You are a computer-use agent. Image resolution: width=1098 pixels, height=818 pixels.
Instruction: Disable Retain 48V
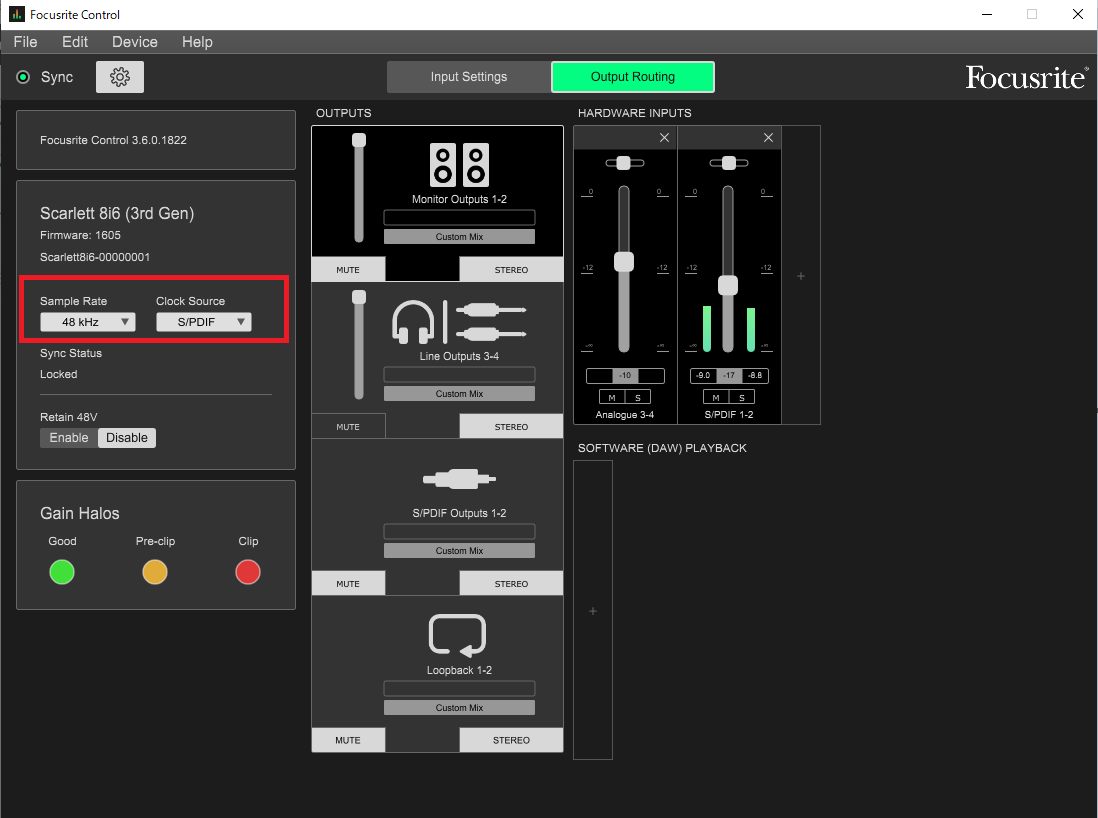pyautogui.click(x=127, y=438)
